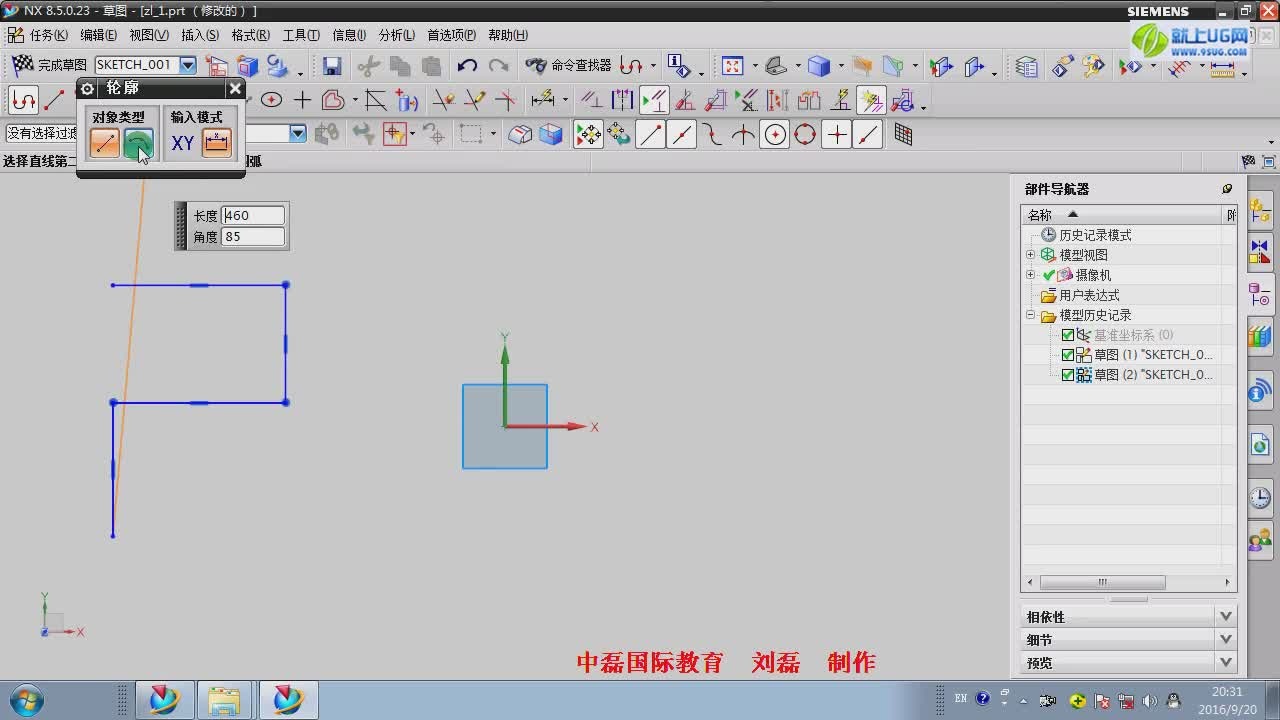Open the 帮助 menu
This screenshot has height=720, width=1280.
pyautogui.click(x=508, y=35)
